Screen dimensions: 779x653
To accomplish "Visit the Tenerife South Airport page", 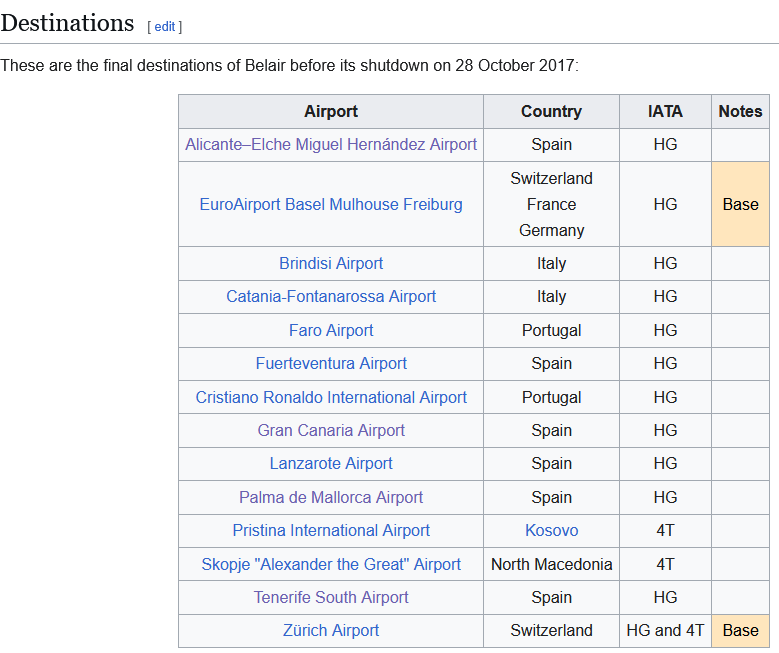I will coord(331,597).
